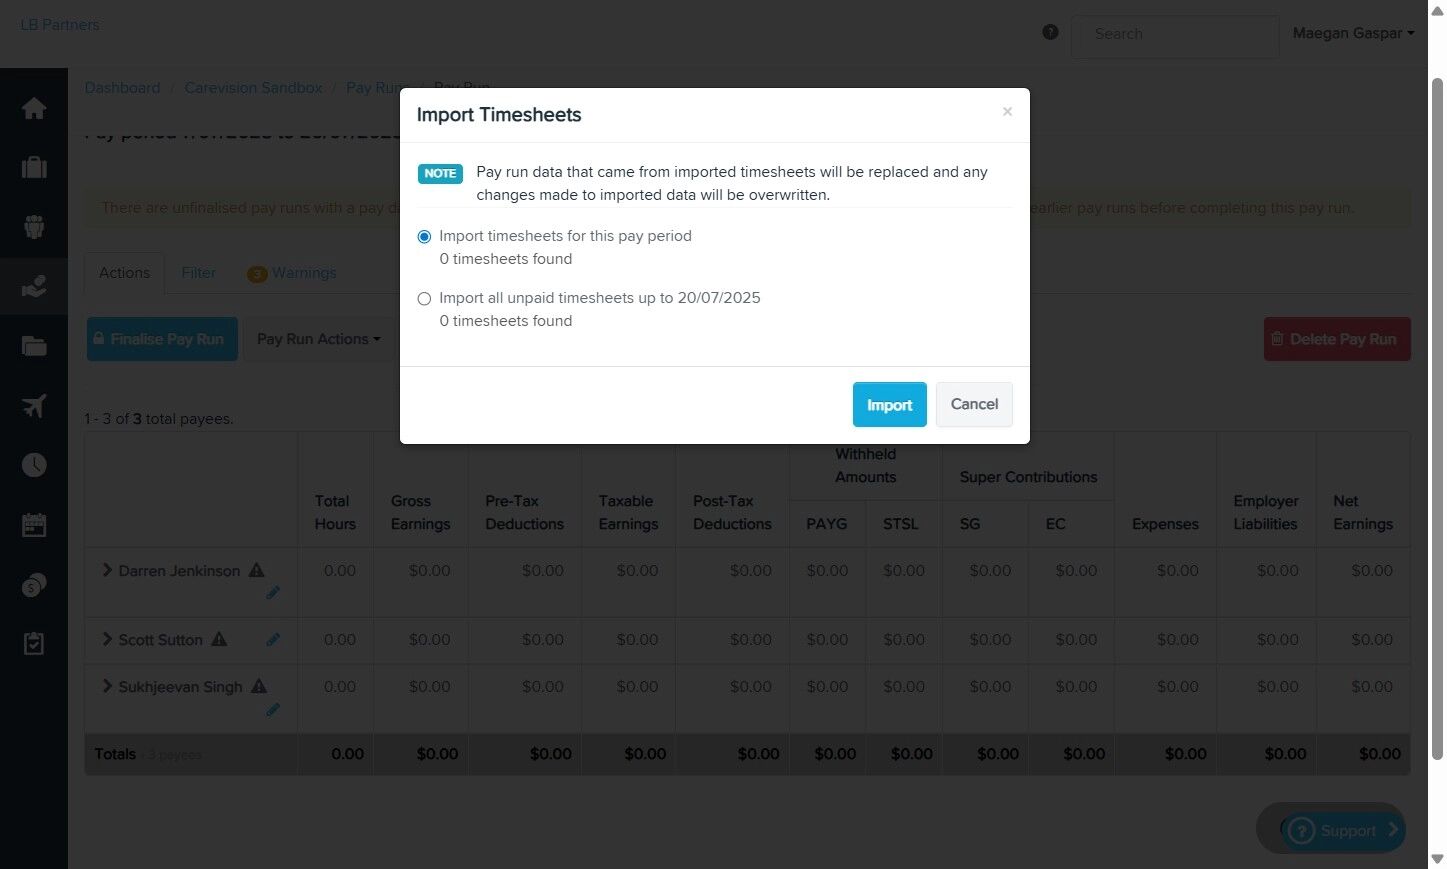Switch to the Warnings tab
This screenshot has height=869, width=1447.
[292, 273]
